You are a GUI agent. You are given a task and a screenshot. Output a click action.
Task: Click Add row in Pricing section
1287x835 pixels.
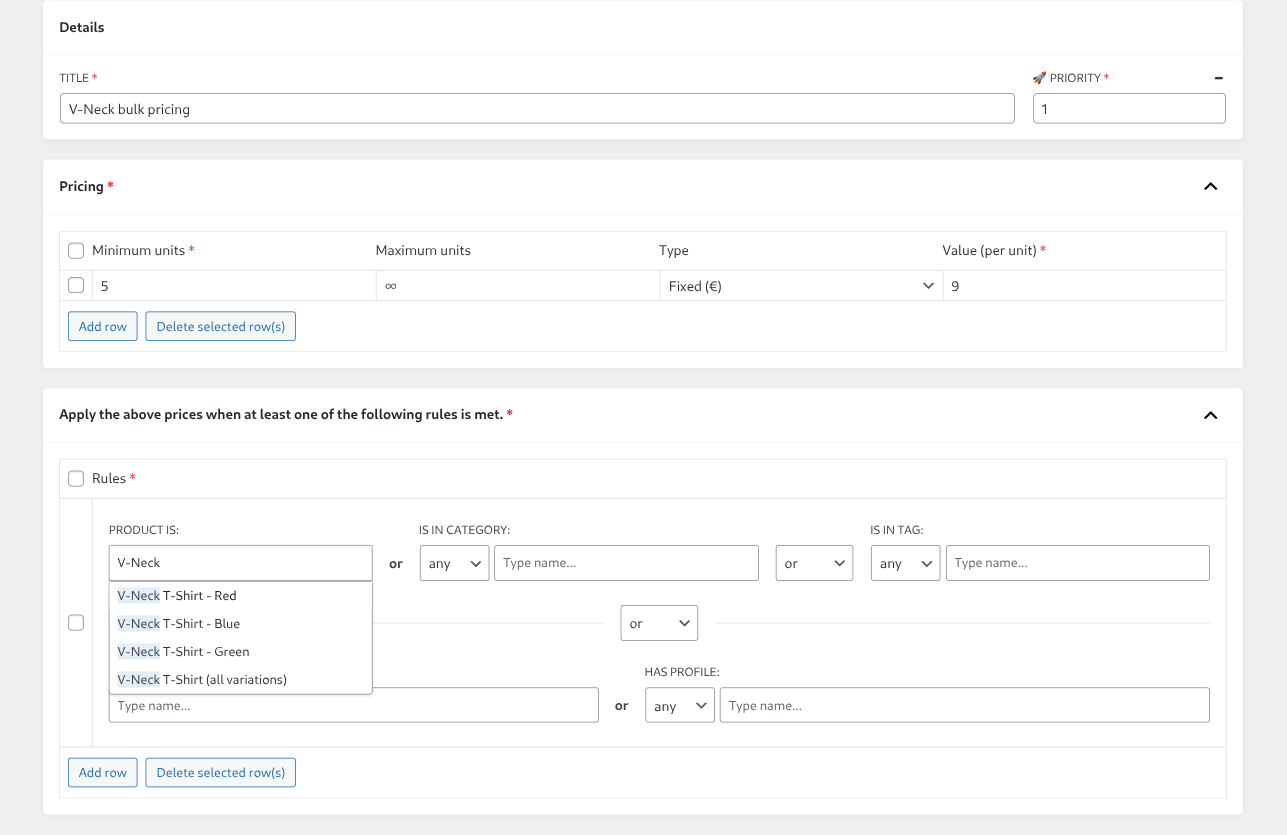(x=103, y=327)
